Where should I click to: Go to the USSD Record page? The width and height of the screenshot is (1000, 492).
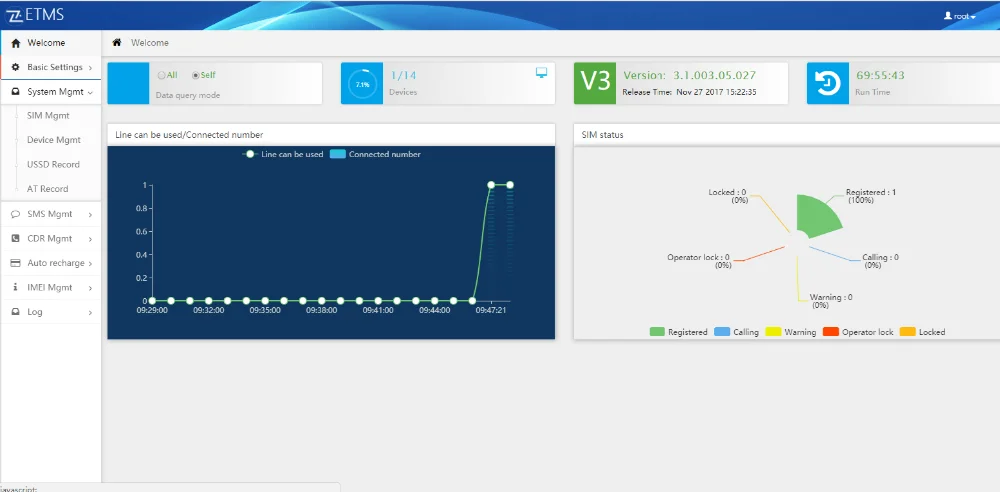pos(53,165)
